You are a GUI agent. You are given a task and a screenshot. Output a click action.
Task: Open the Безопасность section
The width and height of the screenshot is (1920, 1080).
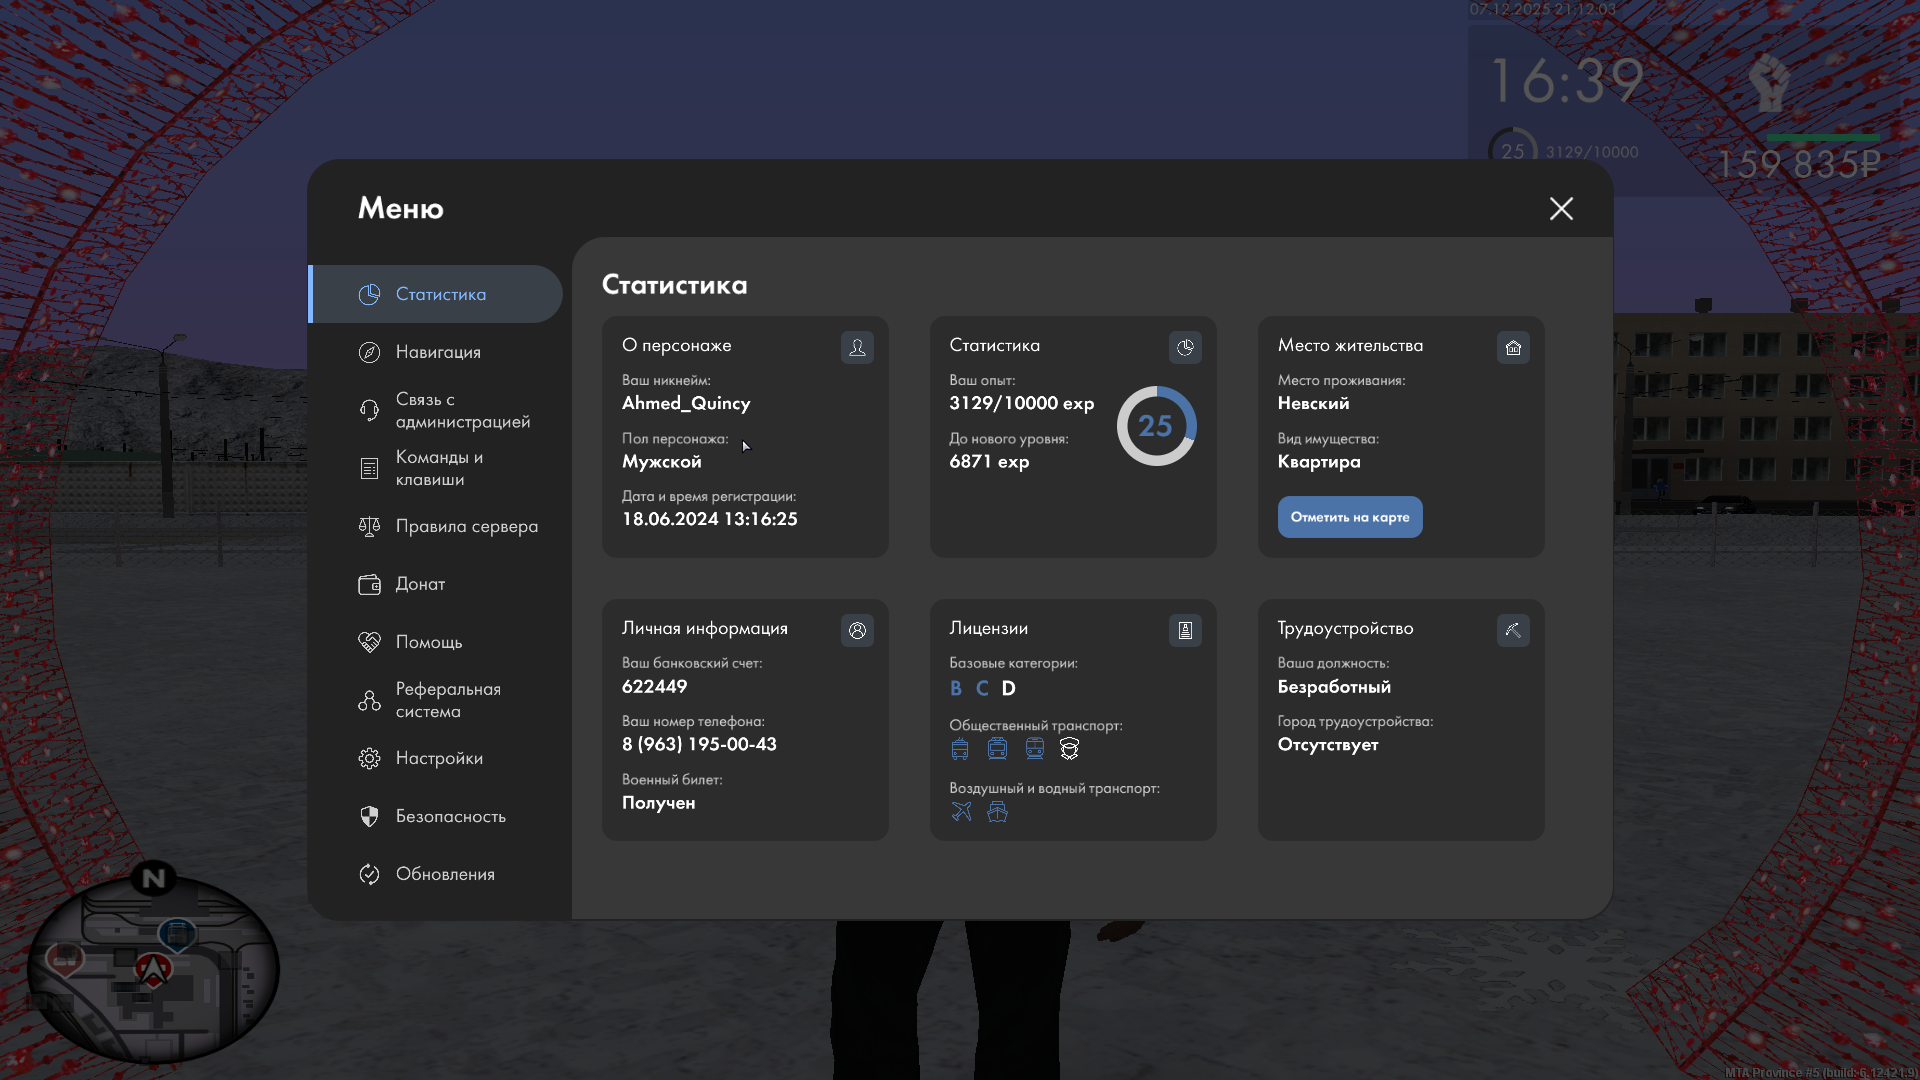450,816
